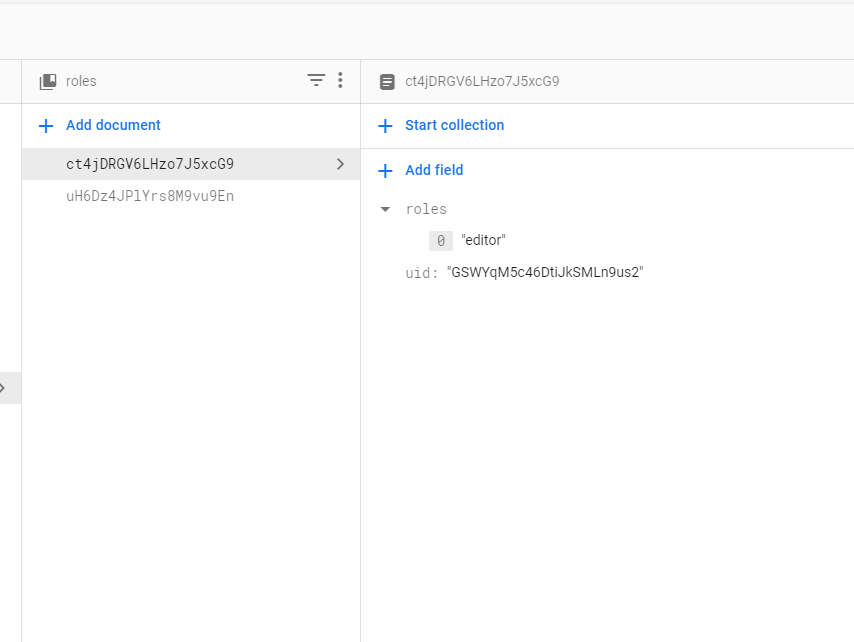Click the uid value GSWYqM5c46DtiJkSMLn9us2
Screen dimensions: 854x642
(x=545, y=272)
